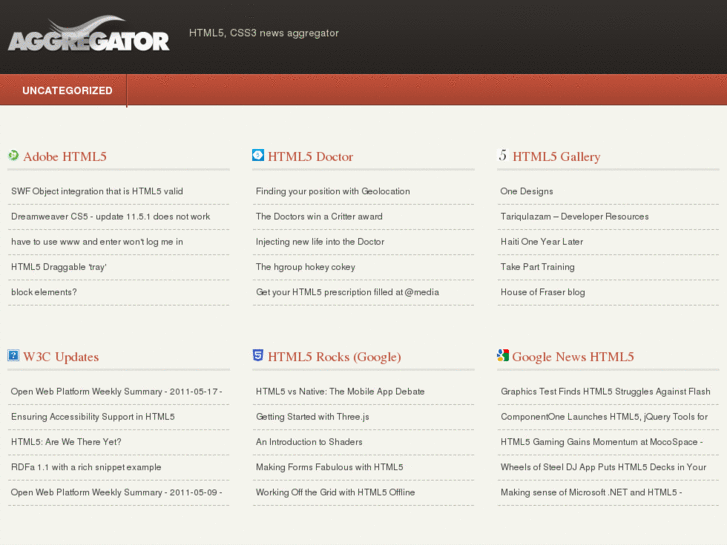The width and height of the screenshot is (727, 545).
Task: Open 'Injecting new life into the Doctor'
Action: tap(320, 242)
